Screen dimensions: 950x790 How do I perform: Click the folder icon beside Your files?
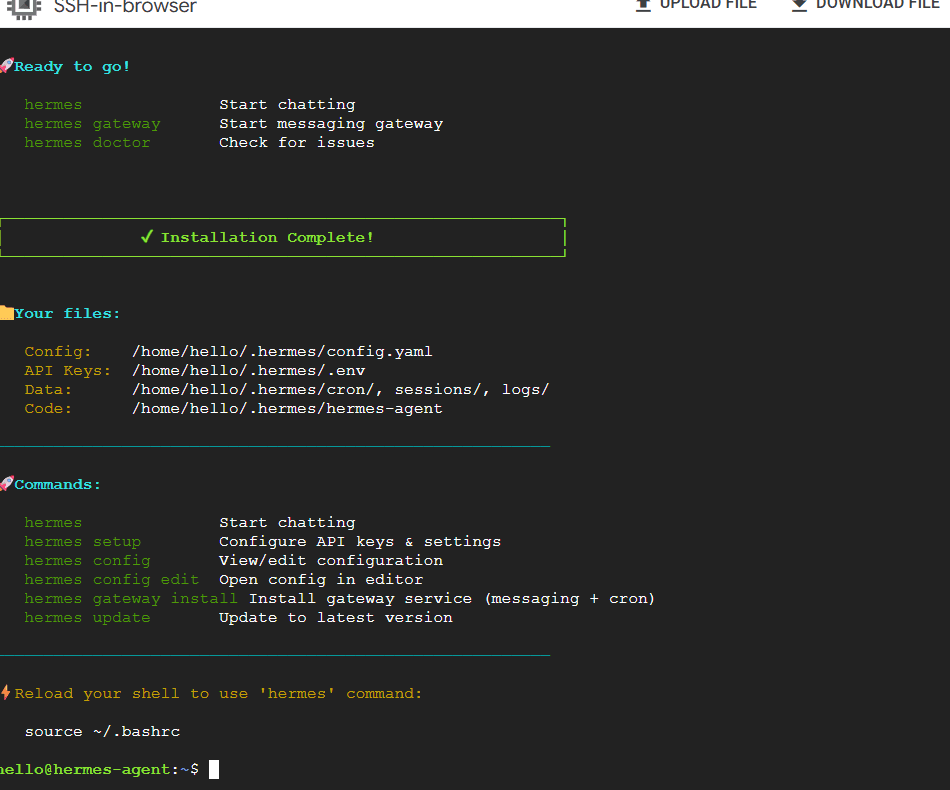7,313
